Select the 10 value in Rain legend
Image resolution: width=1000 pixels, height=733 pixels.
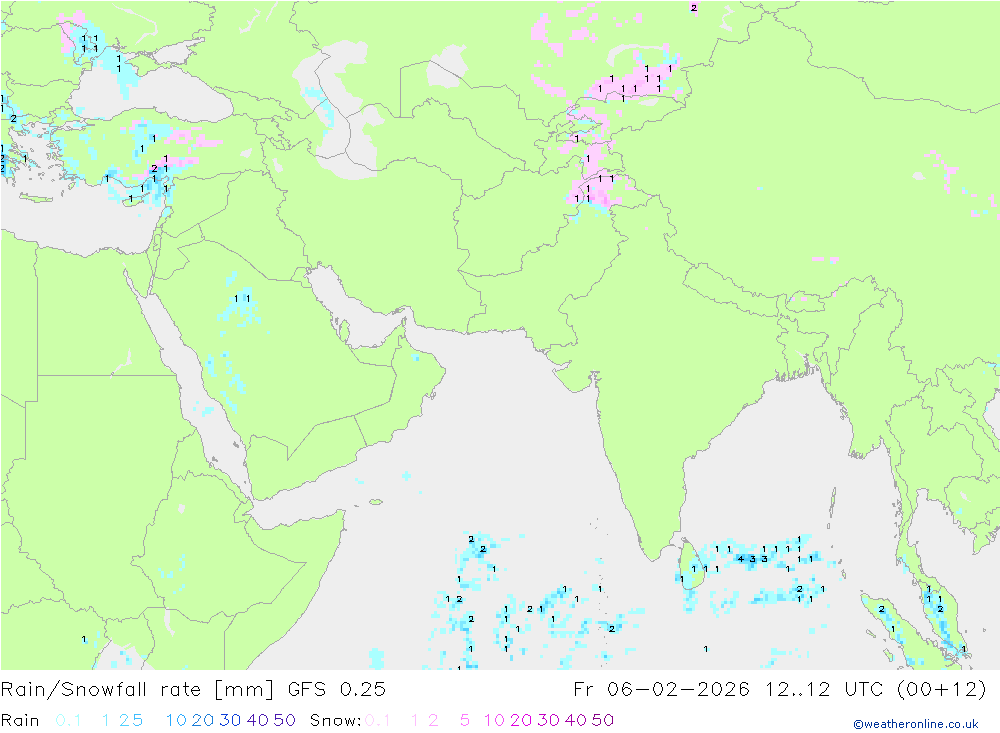[176, 720]
